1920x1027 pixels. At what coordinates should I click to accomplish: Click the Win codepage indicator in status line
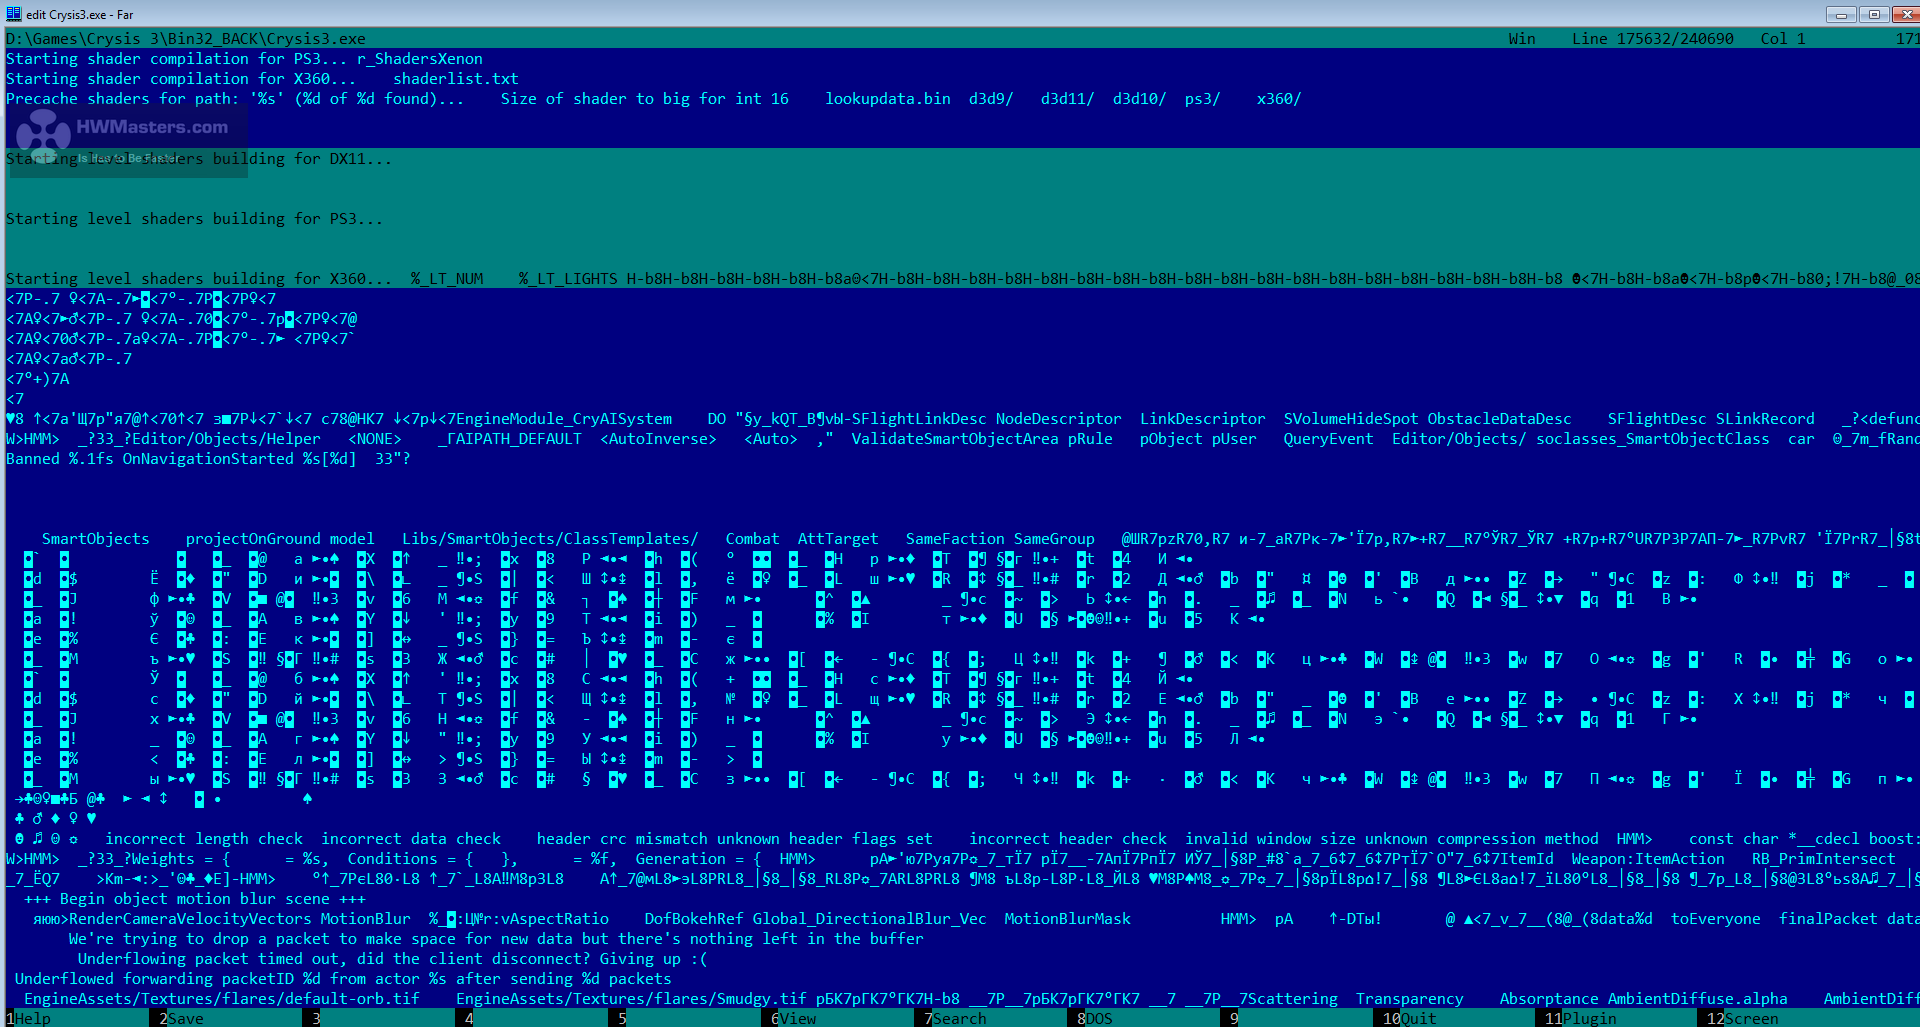(x=1521, y=39)
